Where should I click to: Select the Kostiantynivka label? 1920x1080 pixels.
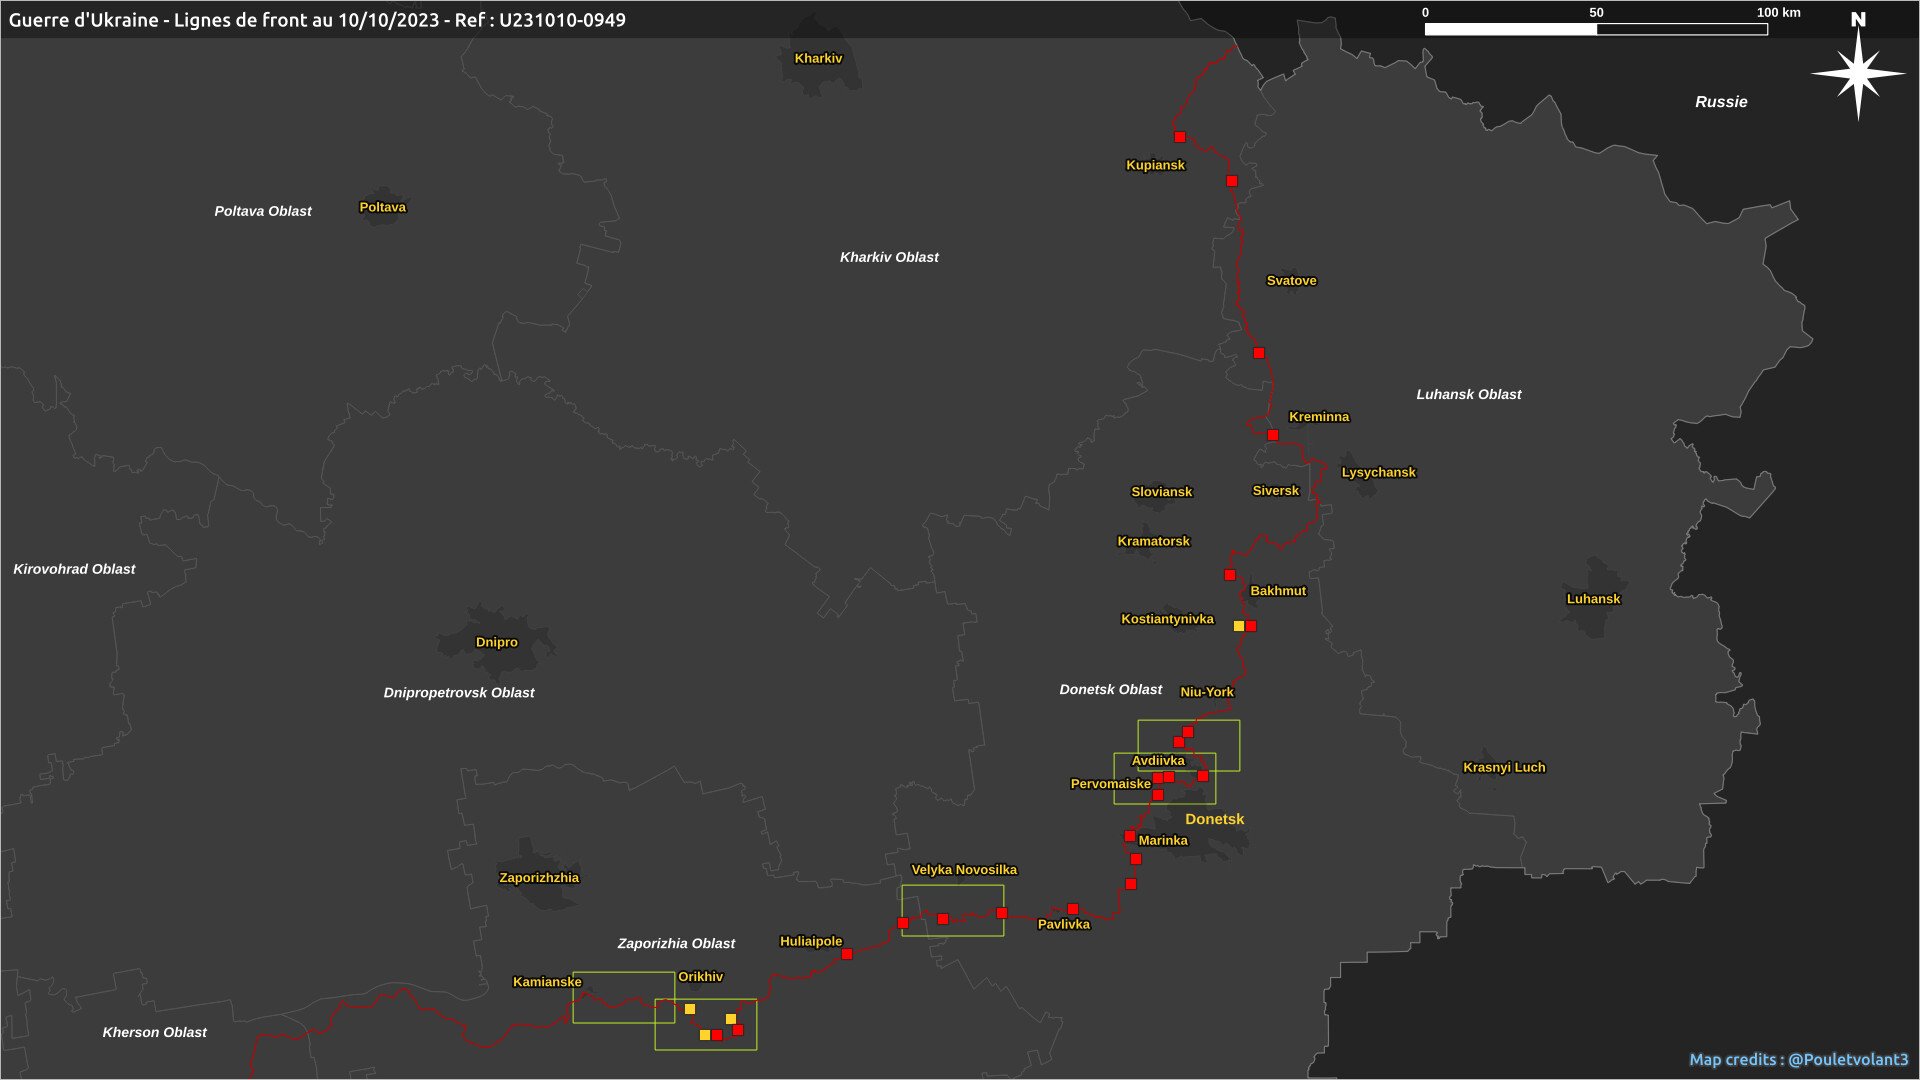pos(1167,620)
